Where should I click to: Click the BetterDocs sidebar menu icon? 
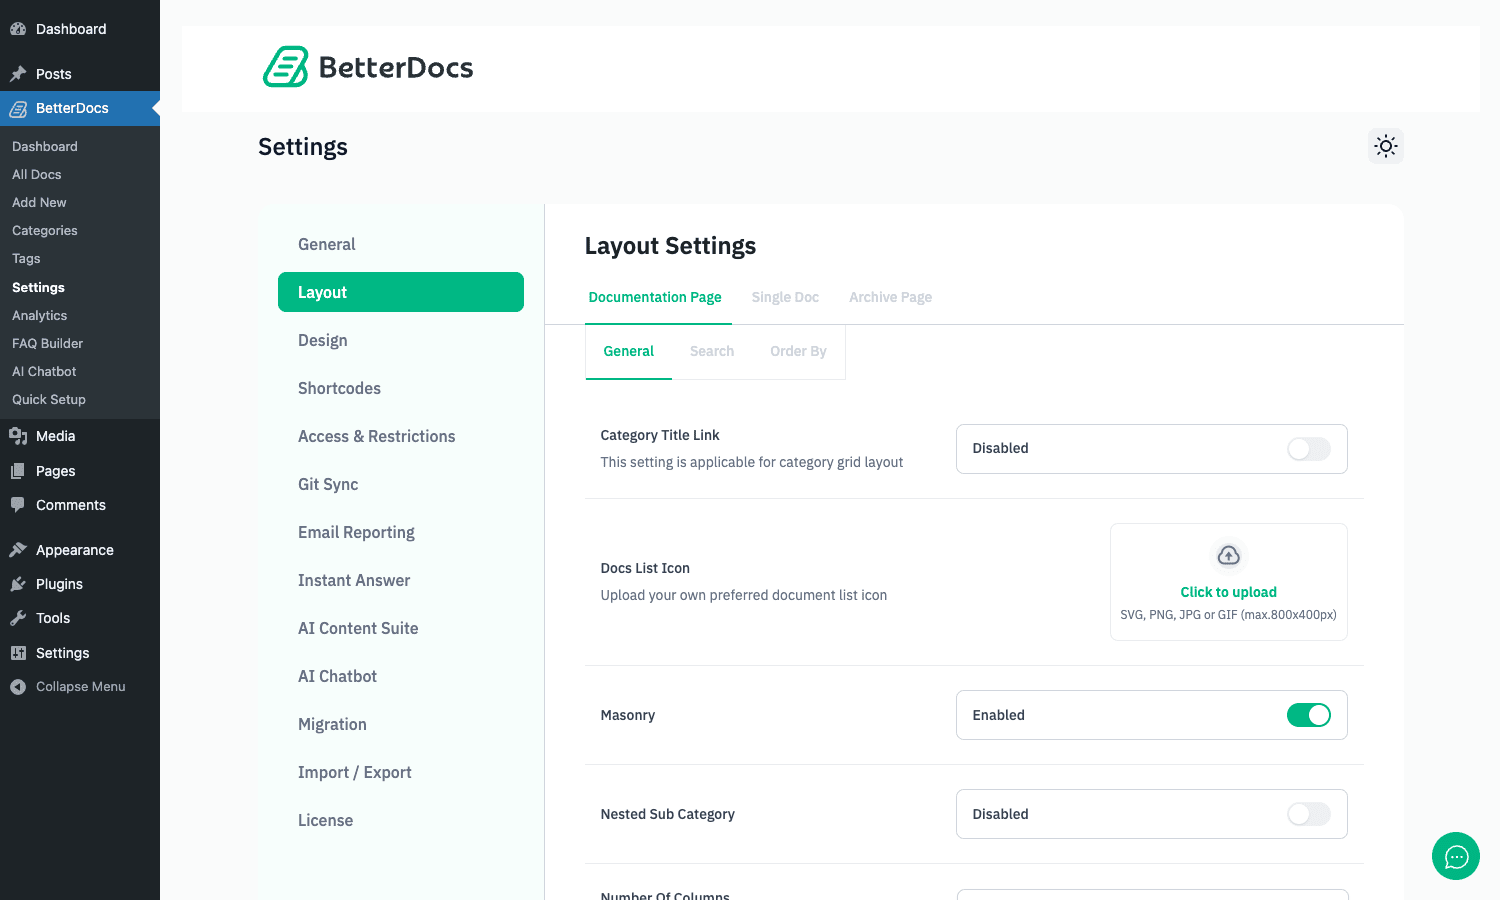18,108
